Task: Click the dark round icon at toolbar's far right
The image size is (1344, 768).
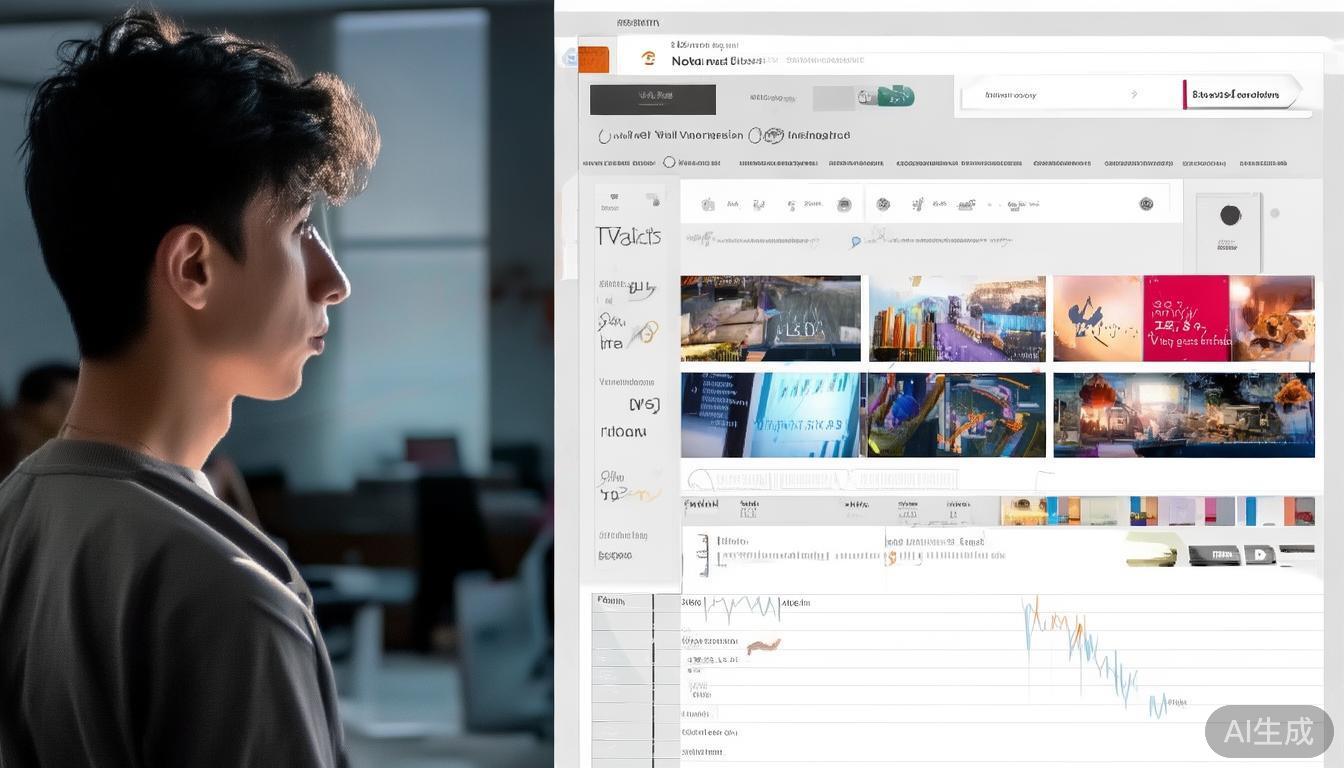Action: coord(1146,204)
